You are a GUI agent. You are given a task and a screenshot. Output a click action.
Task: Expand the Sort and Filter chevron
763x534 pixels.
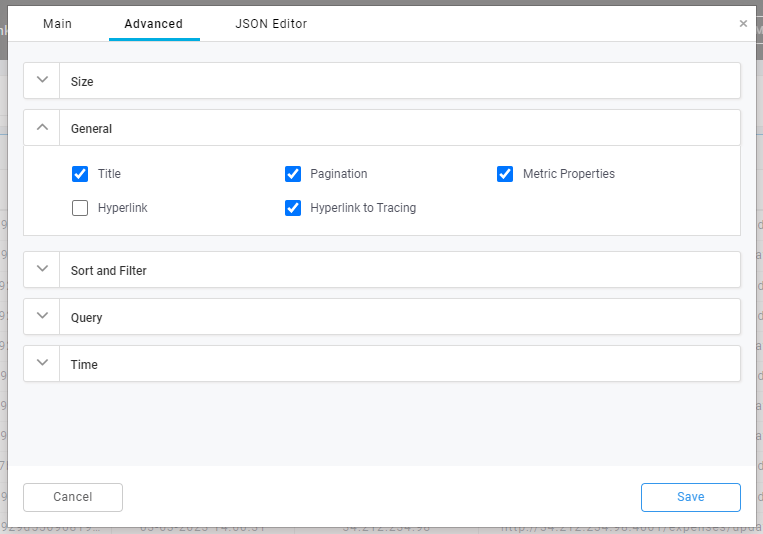(42, 269)
